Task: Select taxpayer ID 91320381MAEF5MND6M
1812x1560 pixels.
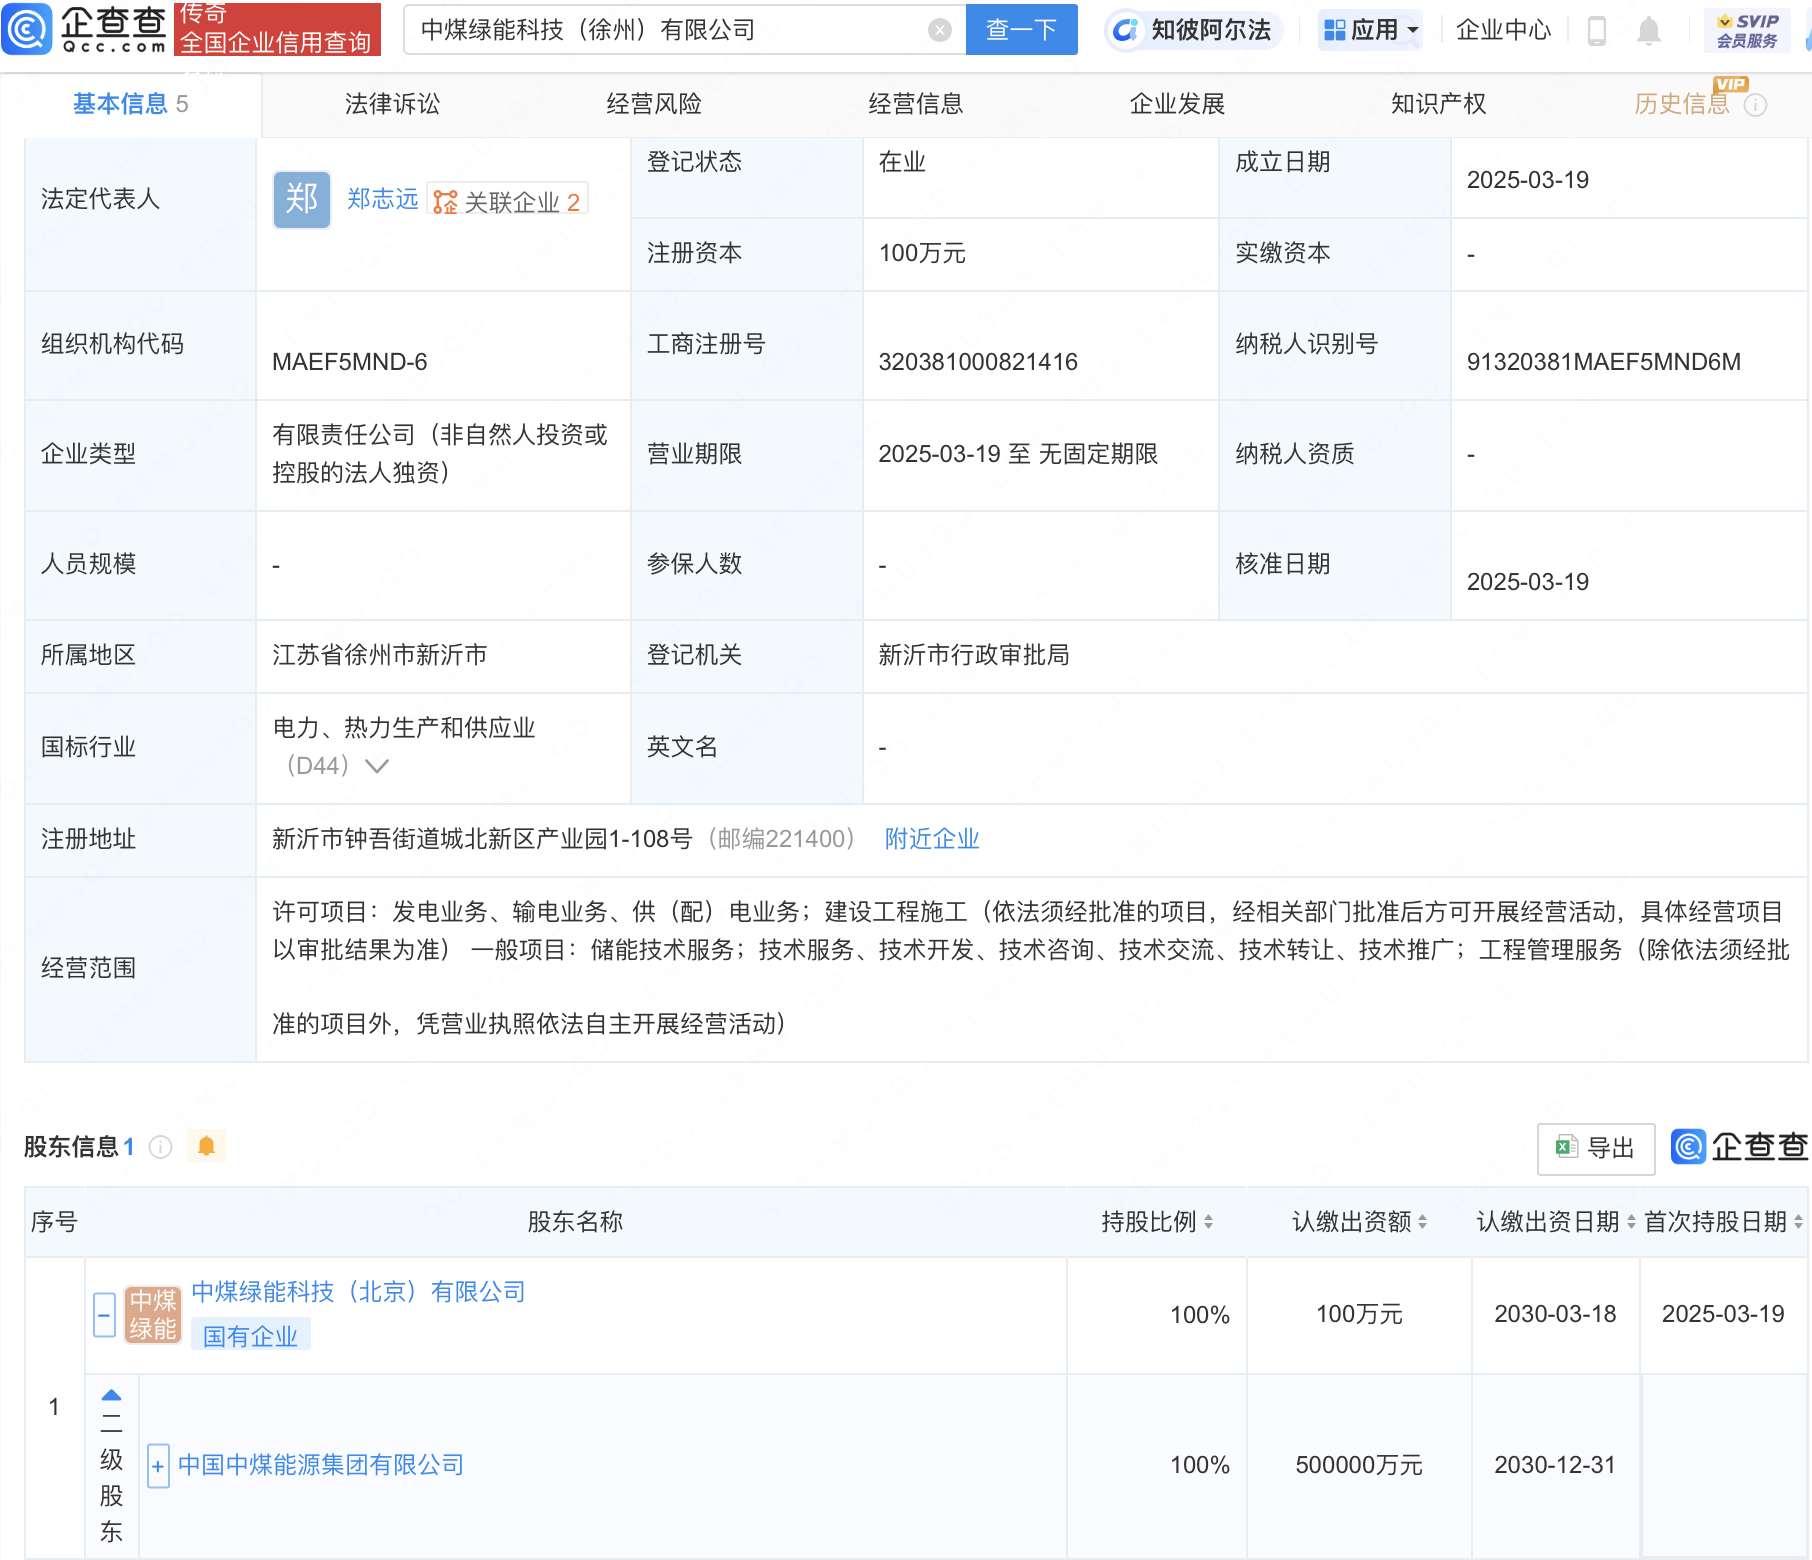Action: coord(1603,362)
